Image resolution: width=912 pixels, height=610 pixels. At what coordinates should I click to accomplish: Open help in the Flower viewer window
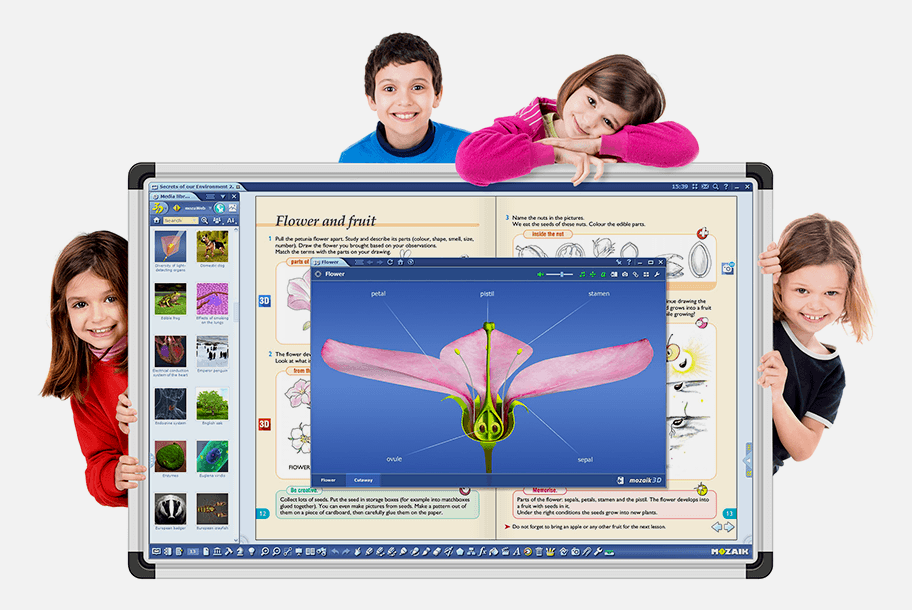(629, 262)
